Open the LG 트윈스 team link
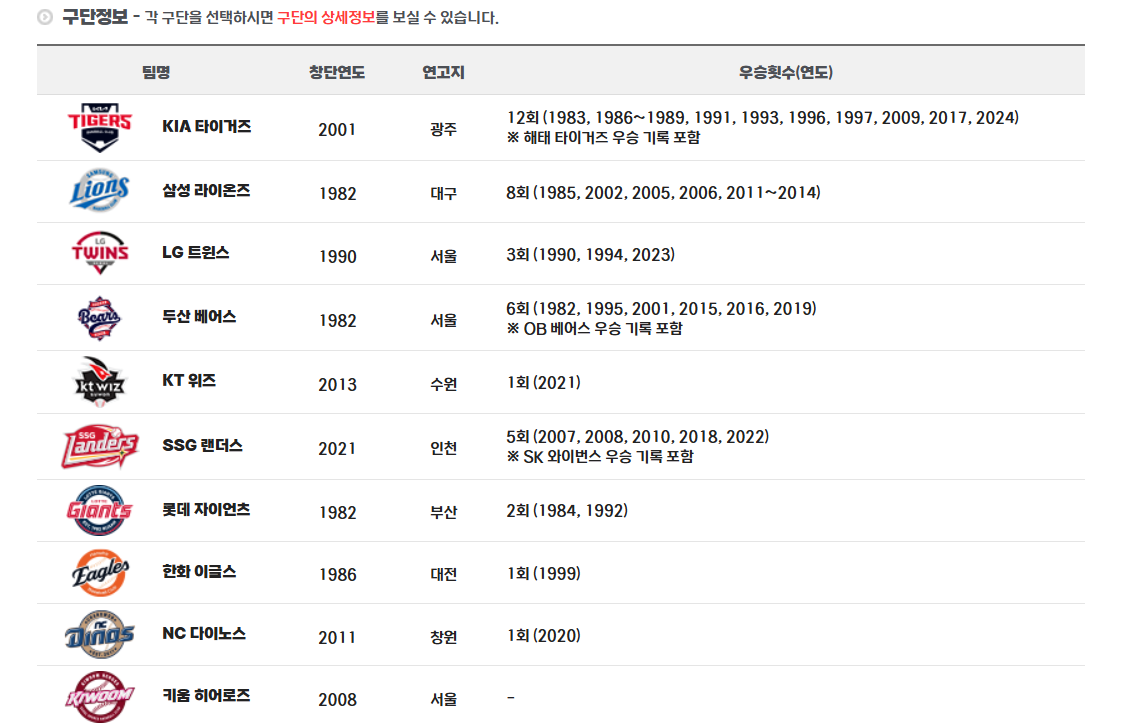This screenshot has width=1146, height=726. [195, 253]
